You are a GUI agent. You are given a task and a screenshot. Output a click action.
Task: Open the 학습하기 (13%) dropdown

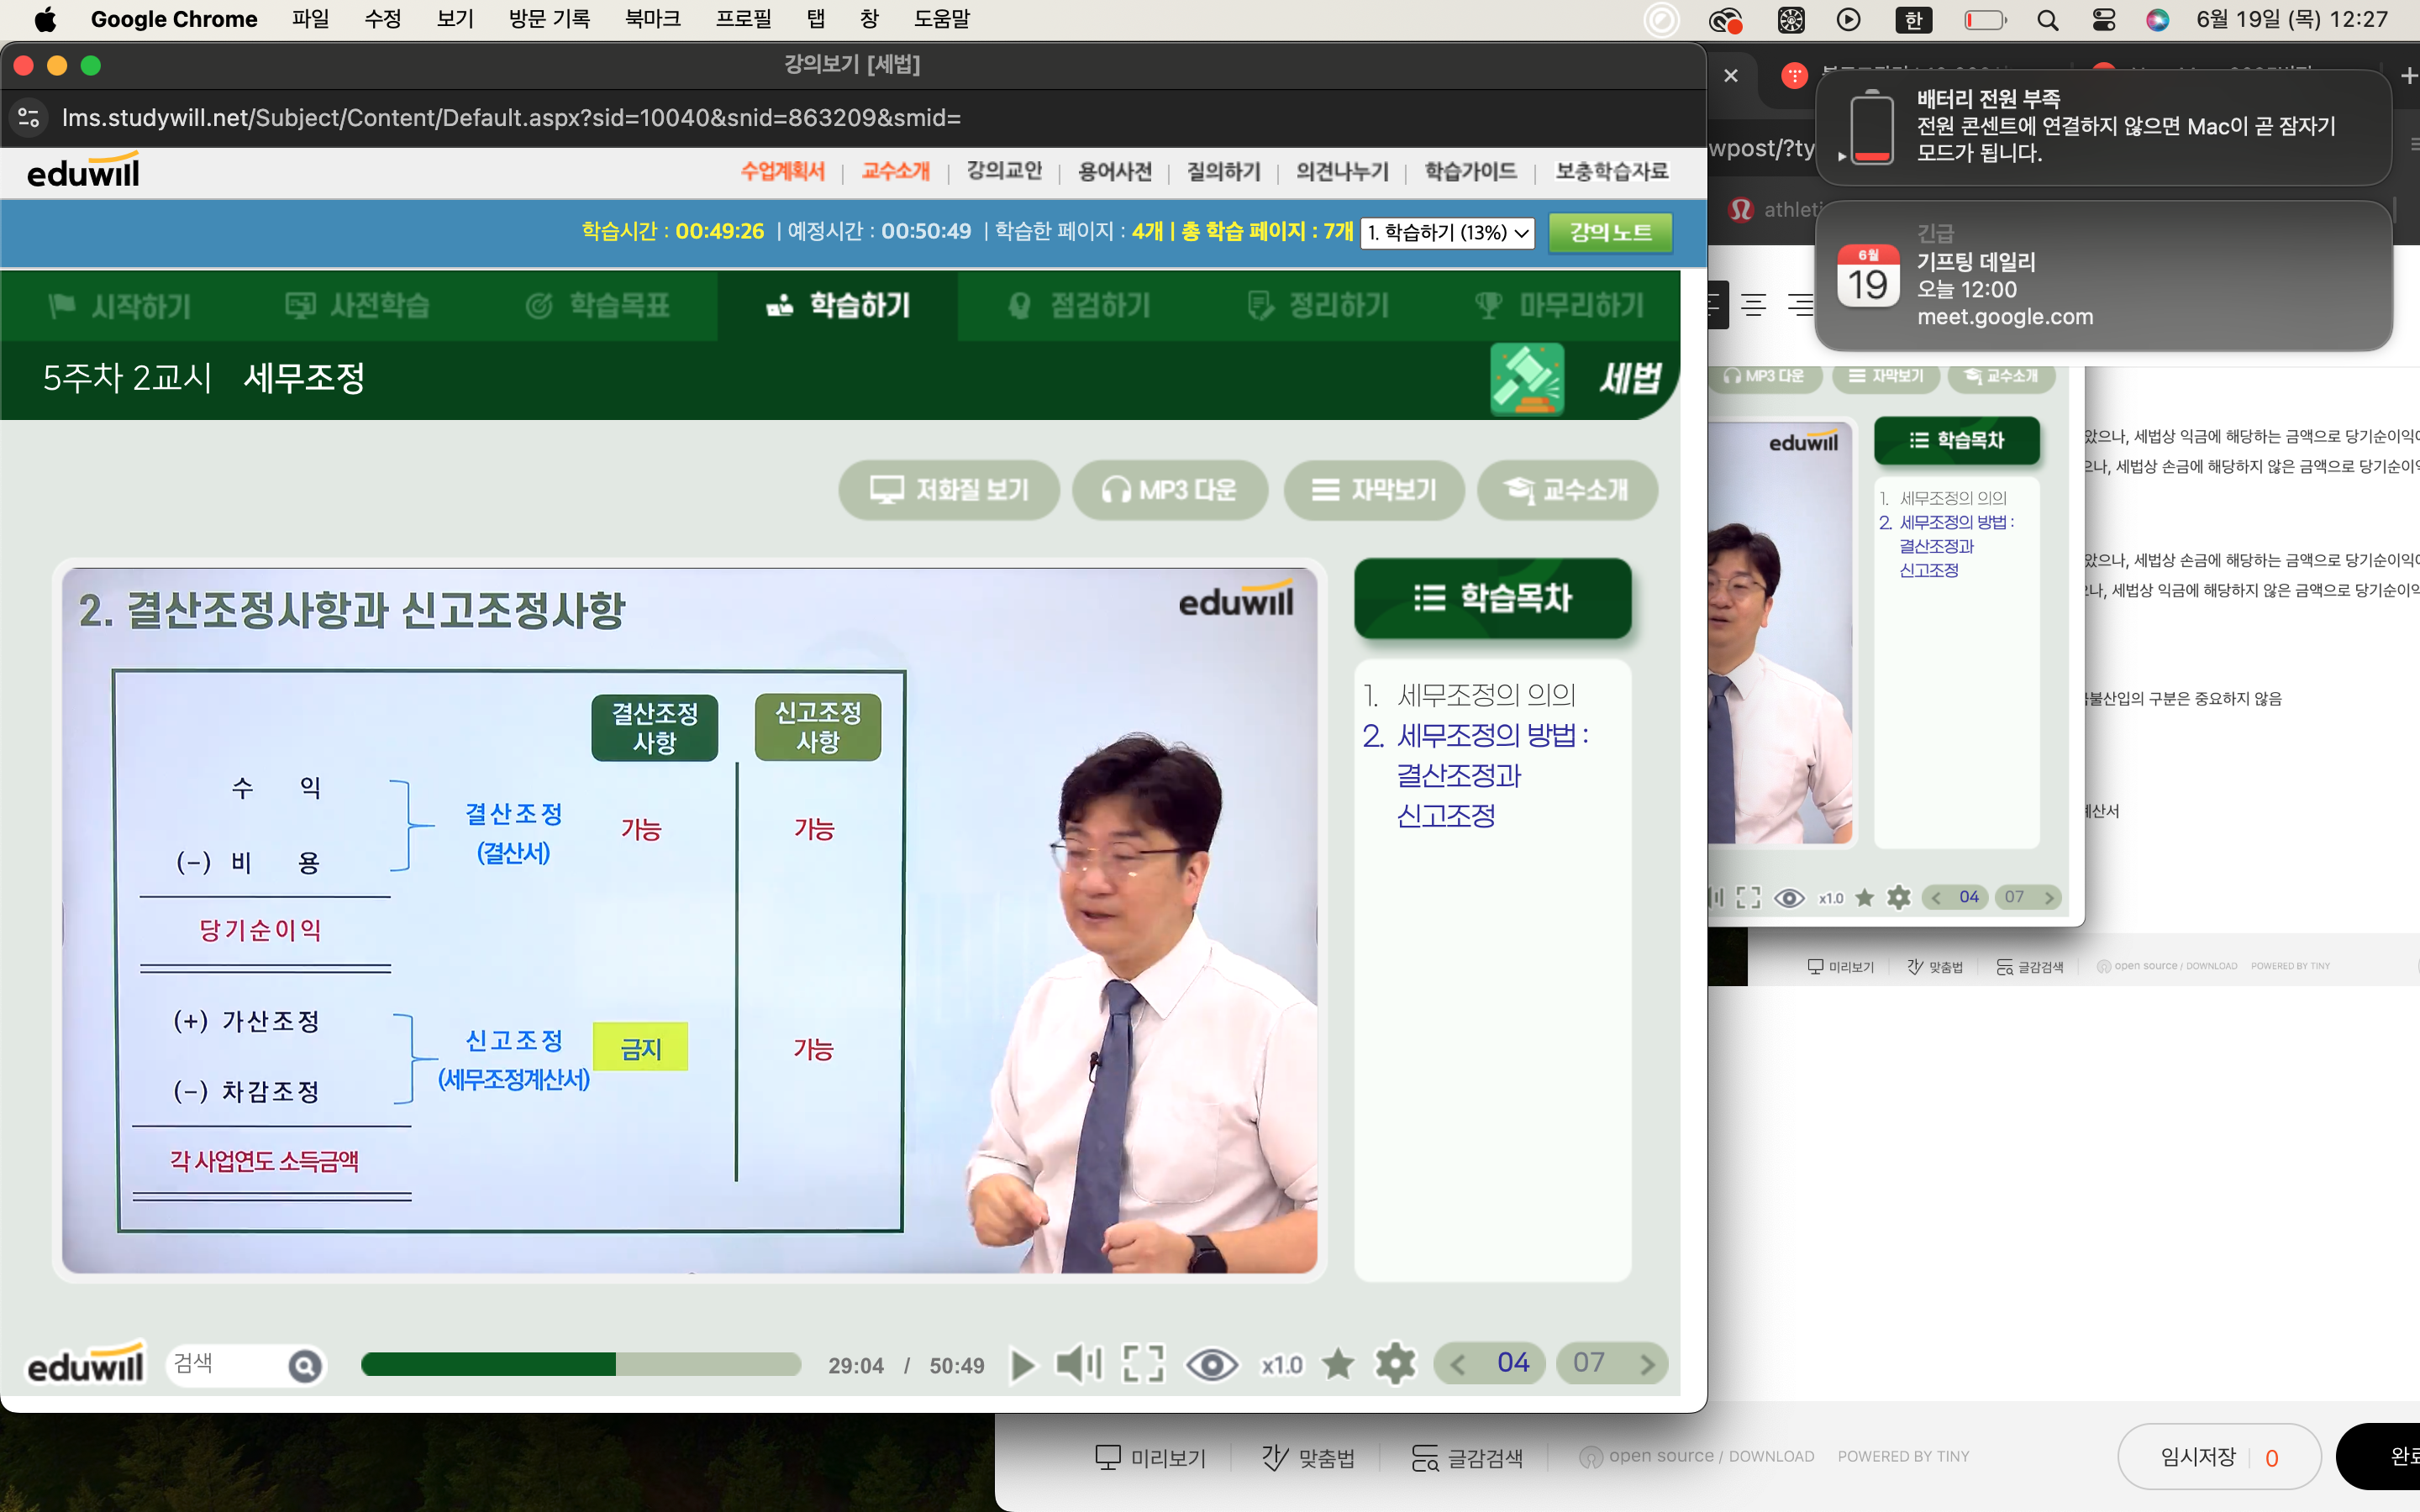[x=1447, y=232]
